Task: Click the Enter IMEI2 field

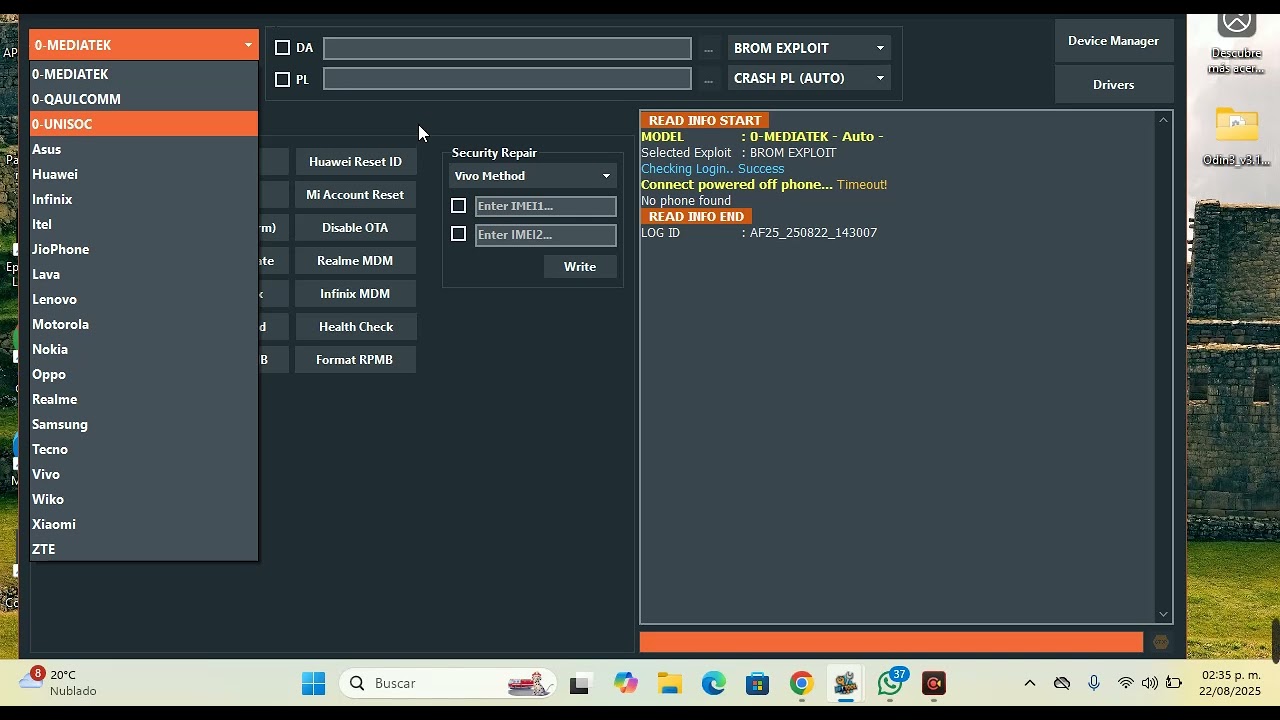Action: [x=545, y=235]
